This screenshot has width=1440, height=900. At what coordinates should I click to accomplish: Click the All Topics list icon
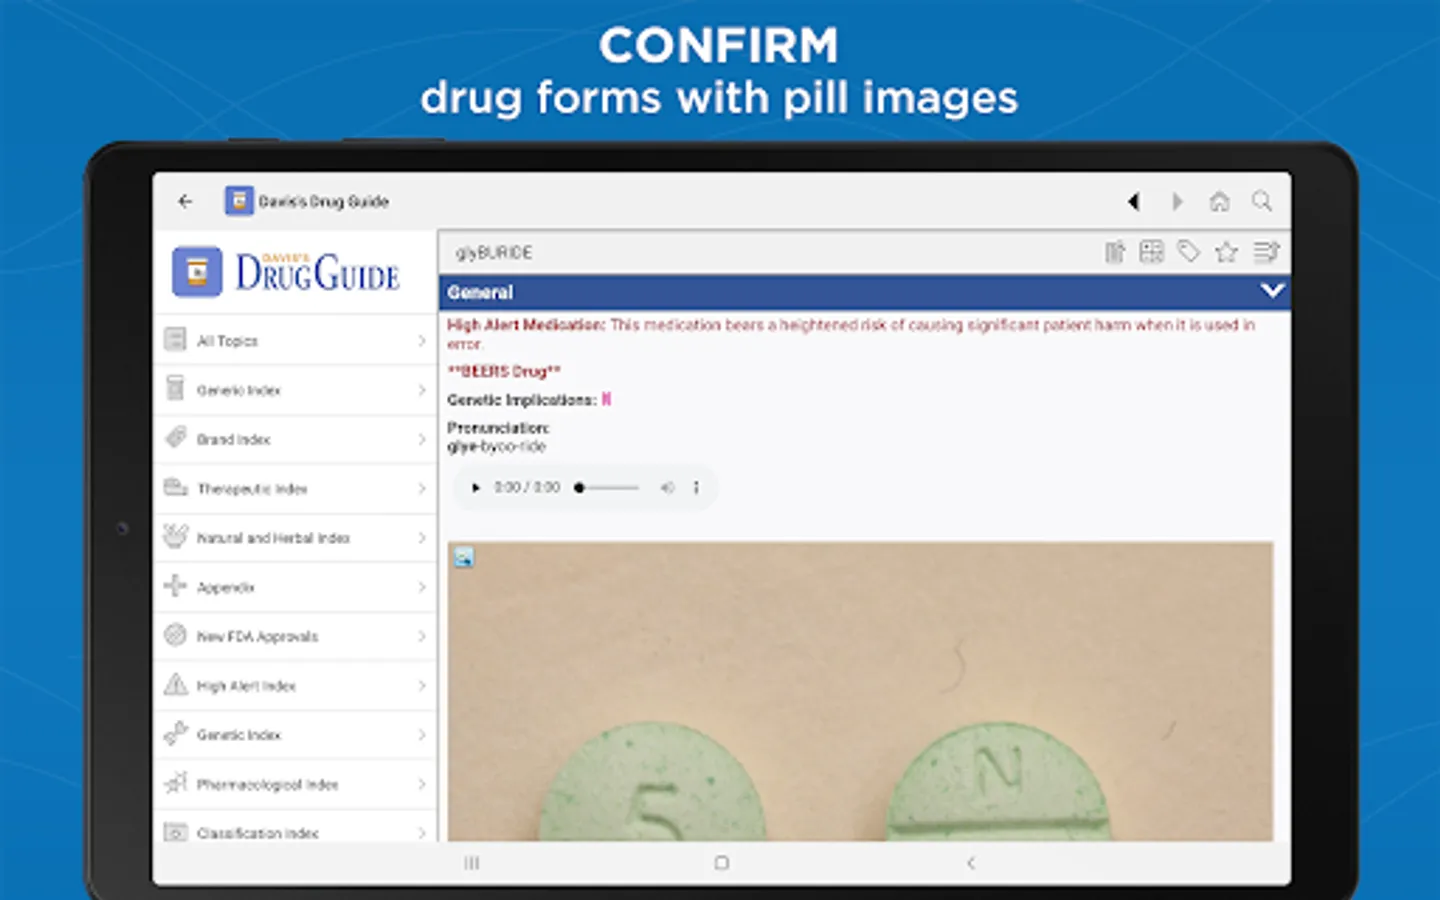[x=175, y=340]
